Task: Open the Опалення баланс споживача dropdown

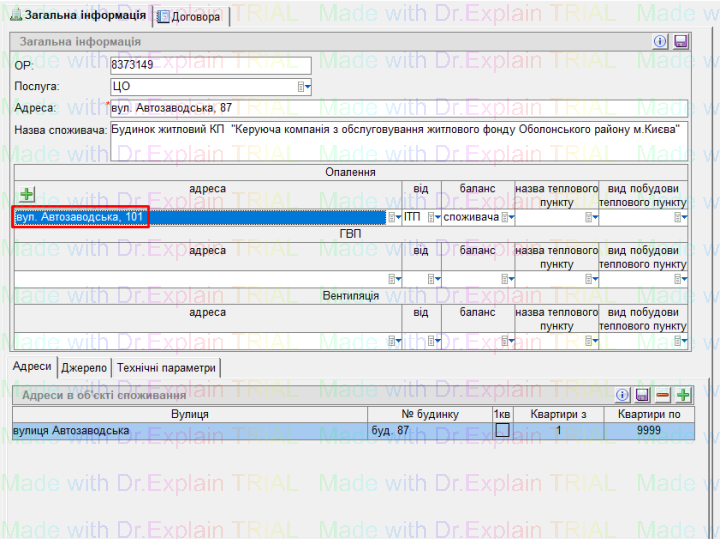Action: 507,217
